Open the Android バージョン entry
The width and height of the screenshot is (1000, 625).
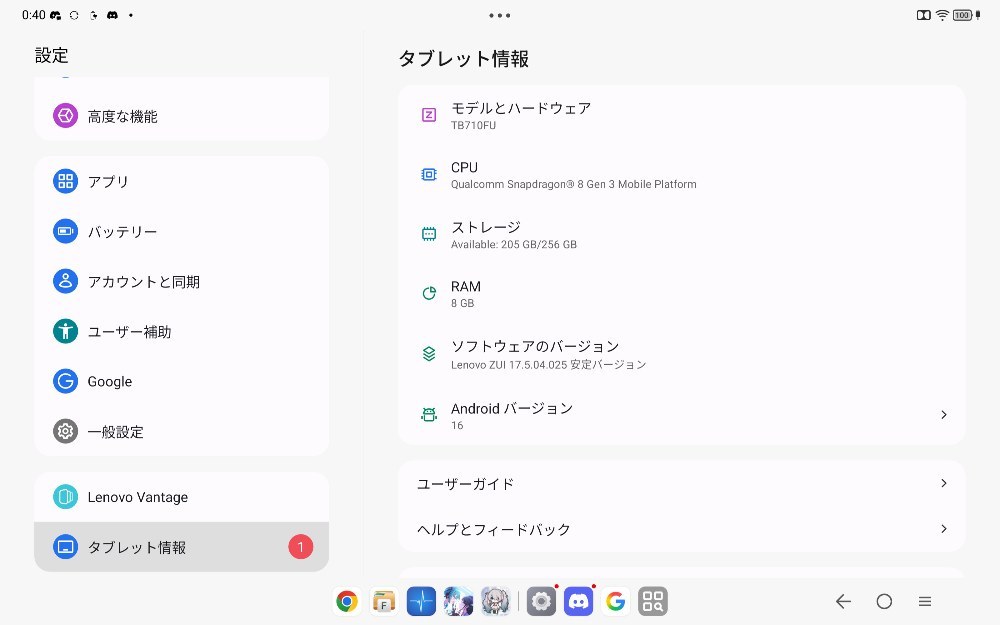[681, 415]
